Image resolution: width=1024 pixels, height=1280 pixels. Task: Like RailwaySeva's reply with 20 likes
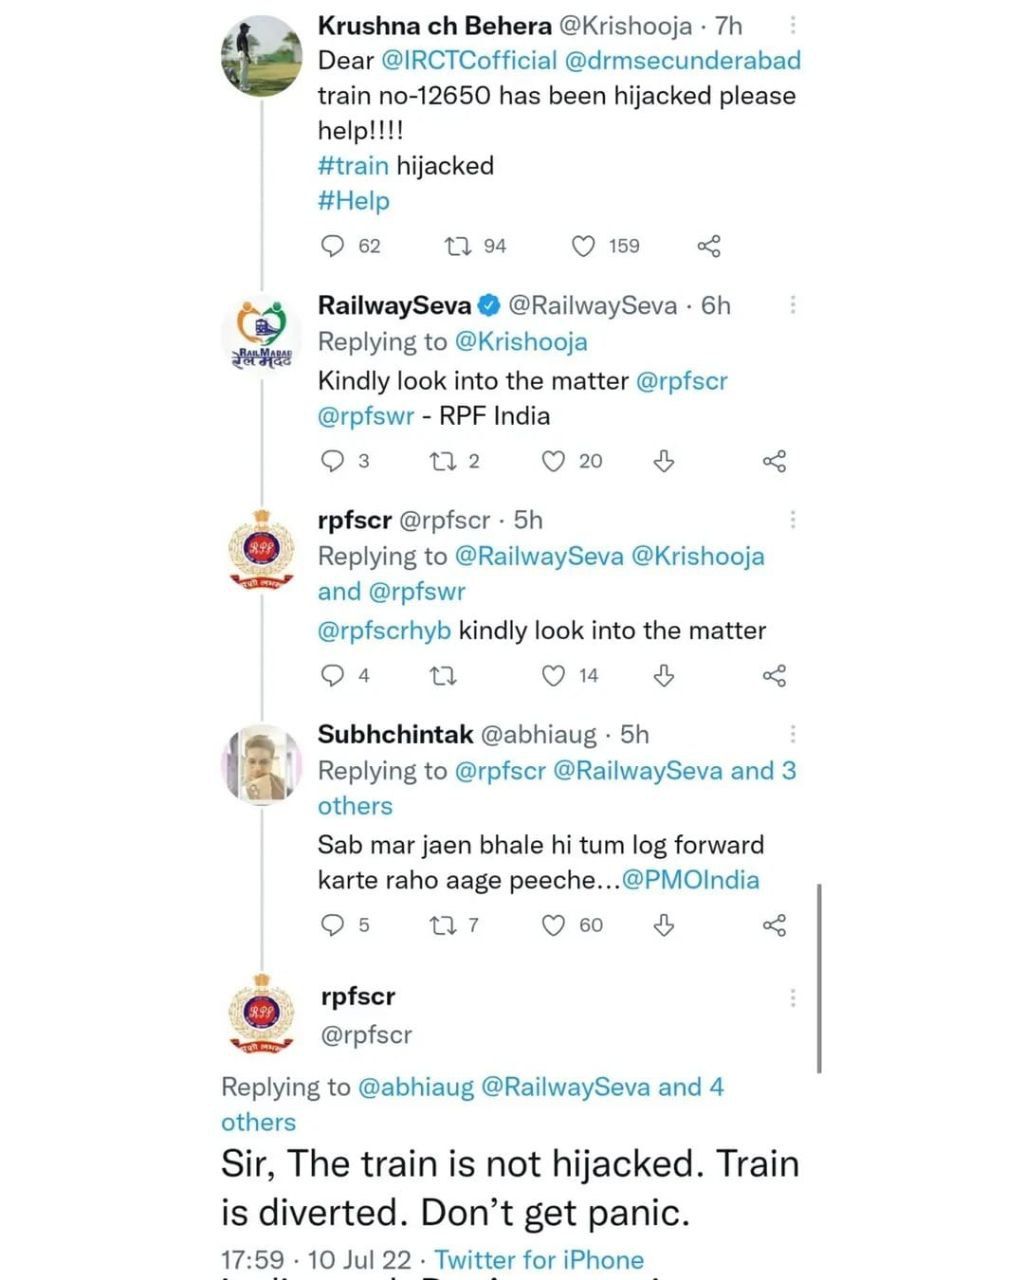point(554,461)
